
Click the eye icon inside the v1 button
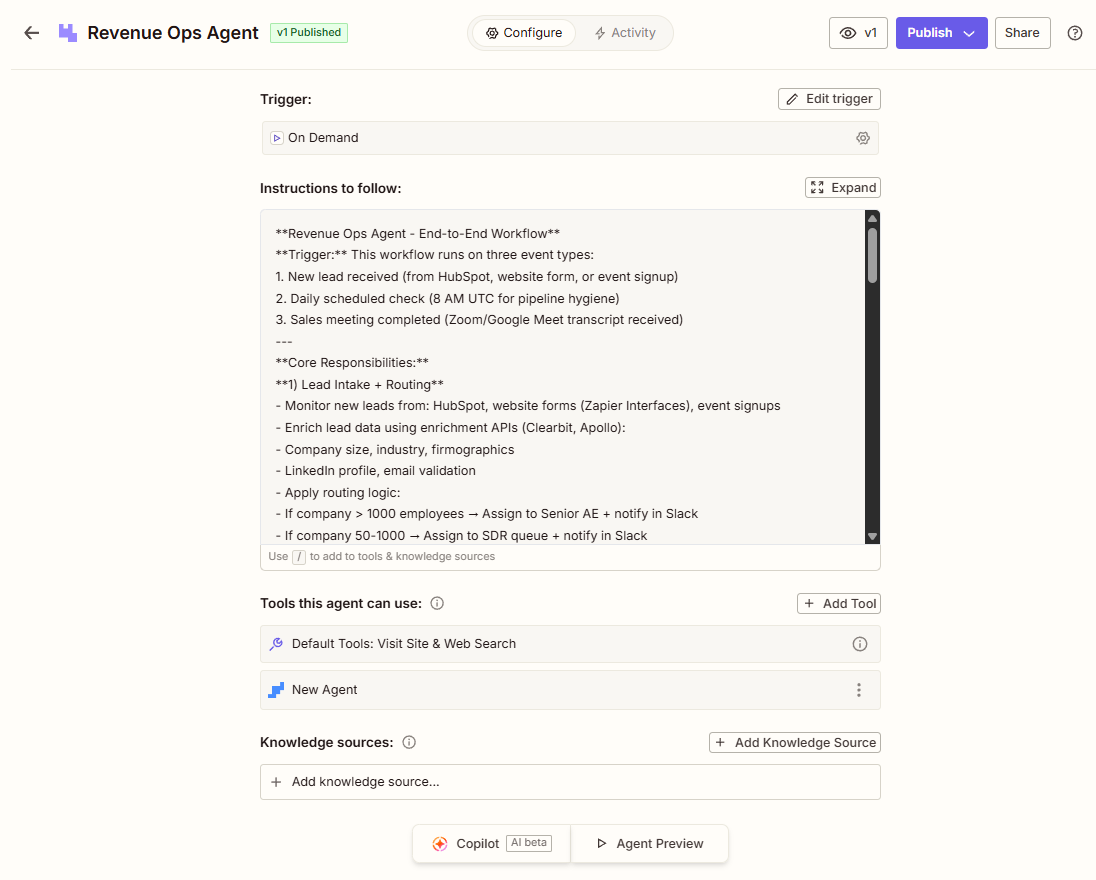(845, 32)
